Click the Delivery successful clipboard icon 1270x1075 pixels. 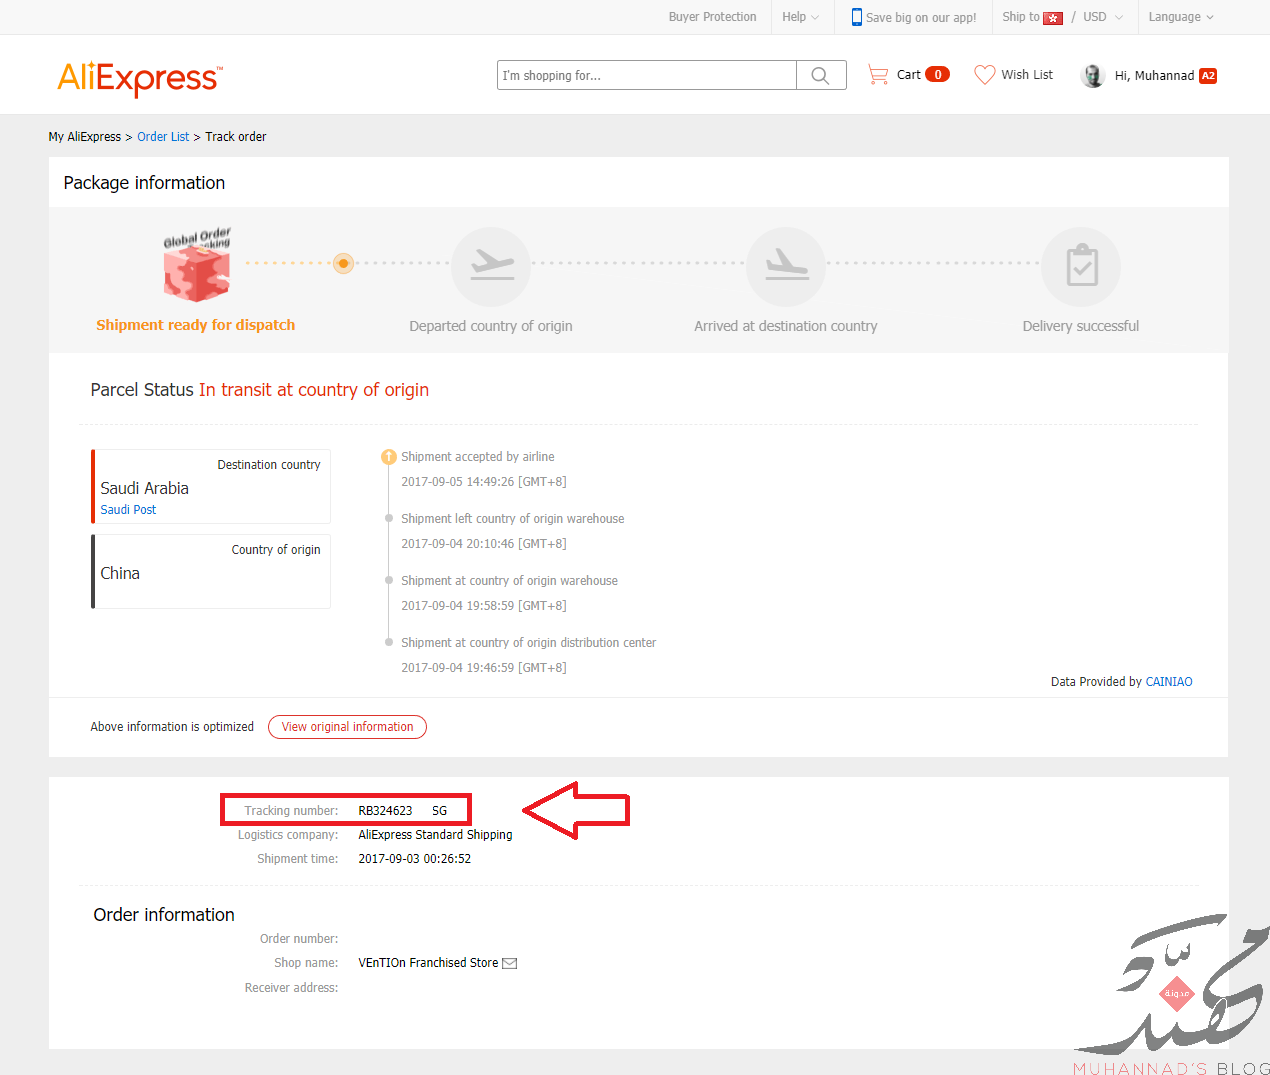[1081, 266]
